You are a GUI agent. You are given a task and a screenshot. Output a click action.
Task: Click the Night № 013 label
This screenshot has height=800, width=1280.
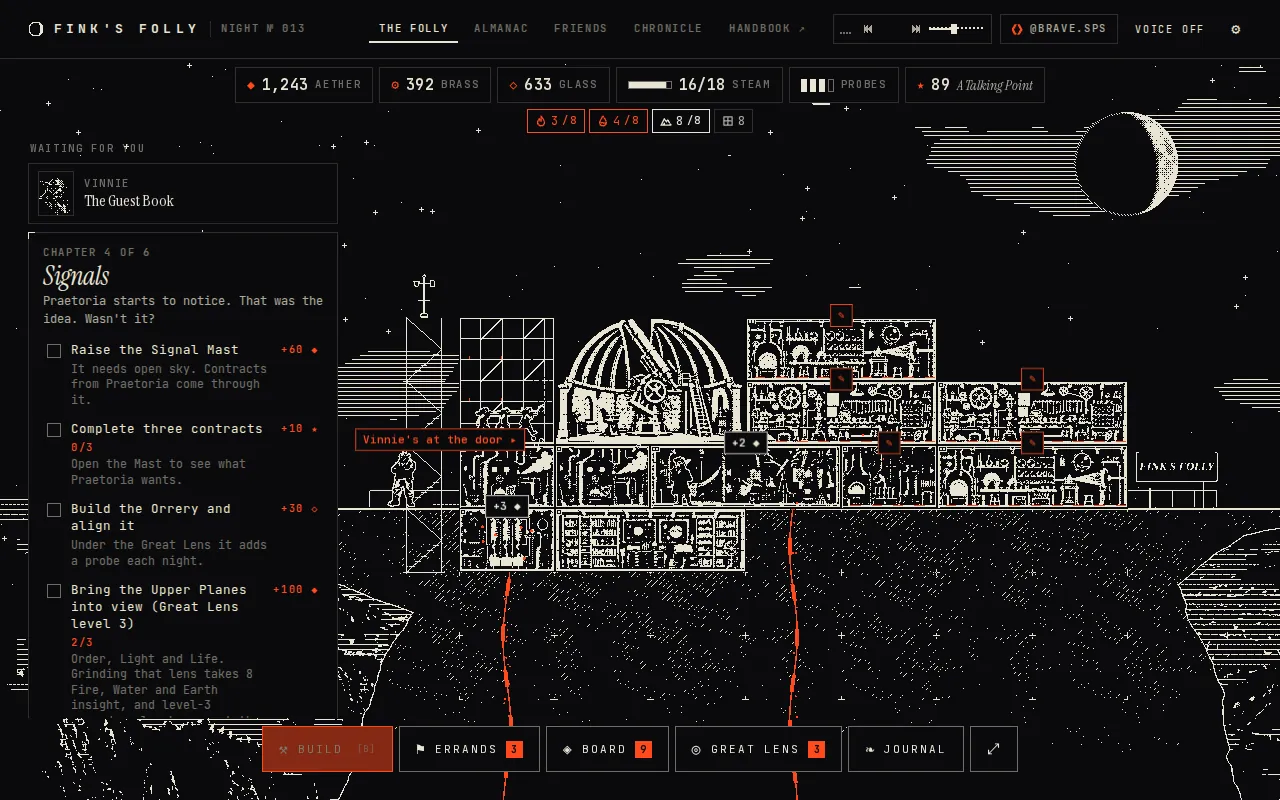[263, 29]
